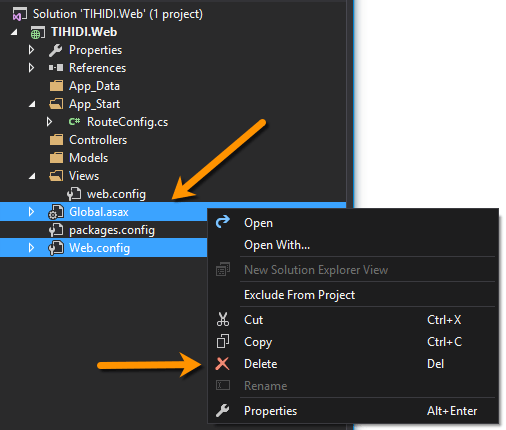Select the packages.config file

tap(112, 230)
